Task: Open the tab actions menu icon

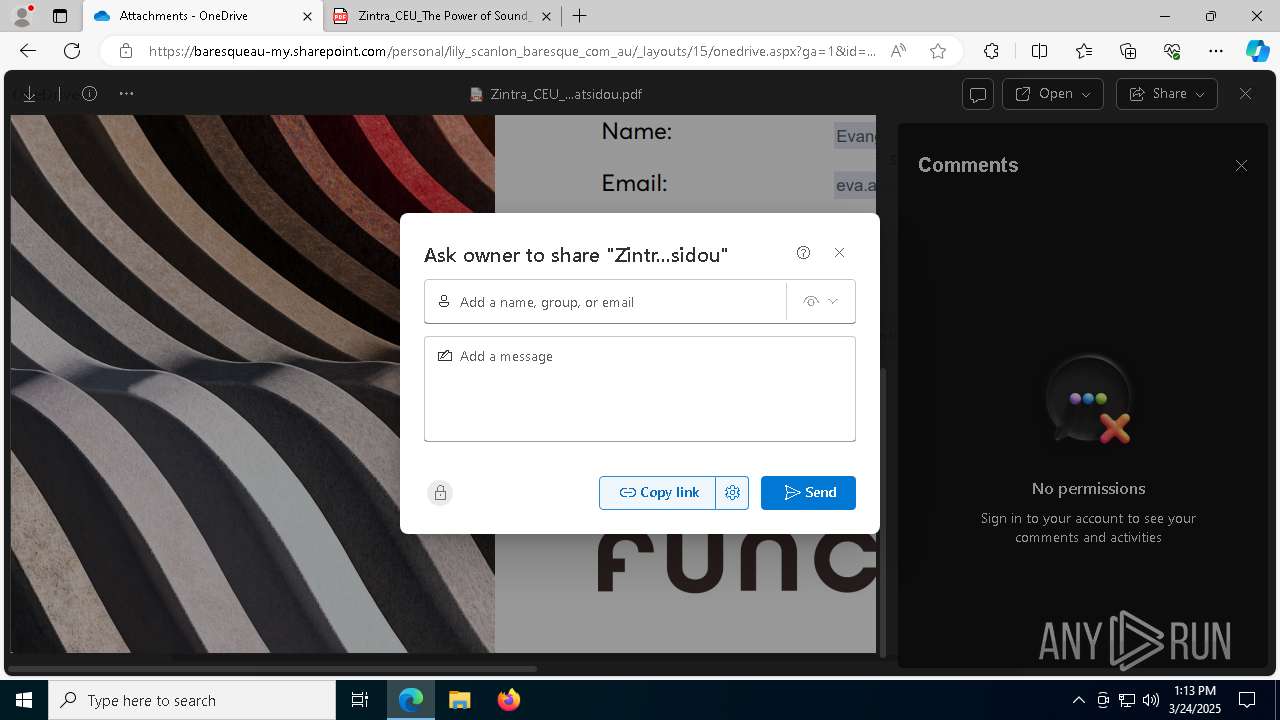Action: (60, 16)
